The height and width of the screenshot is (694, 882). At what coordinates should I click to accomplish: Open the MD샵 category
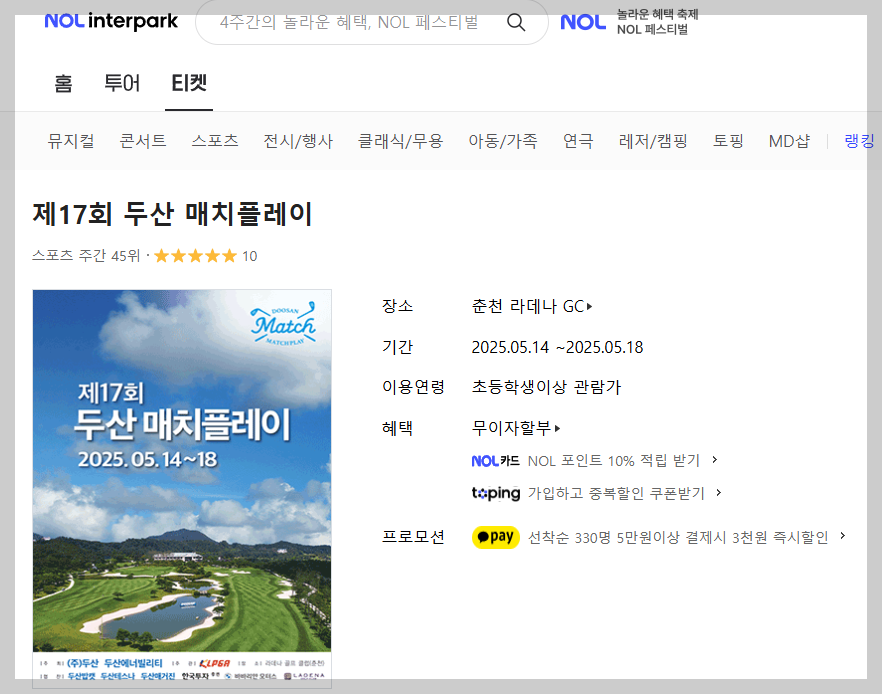[x=789, y=141]
